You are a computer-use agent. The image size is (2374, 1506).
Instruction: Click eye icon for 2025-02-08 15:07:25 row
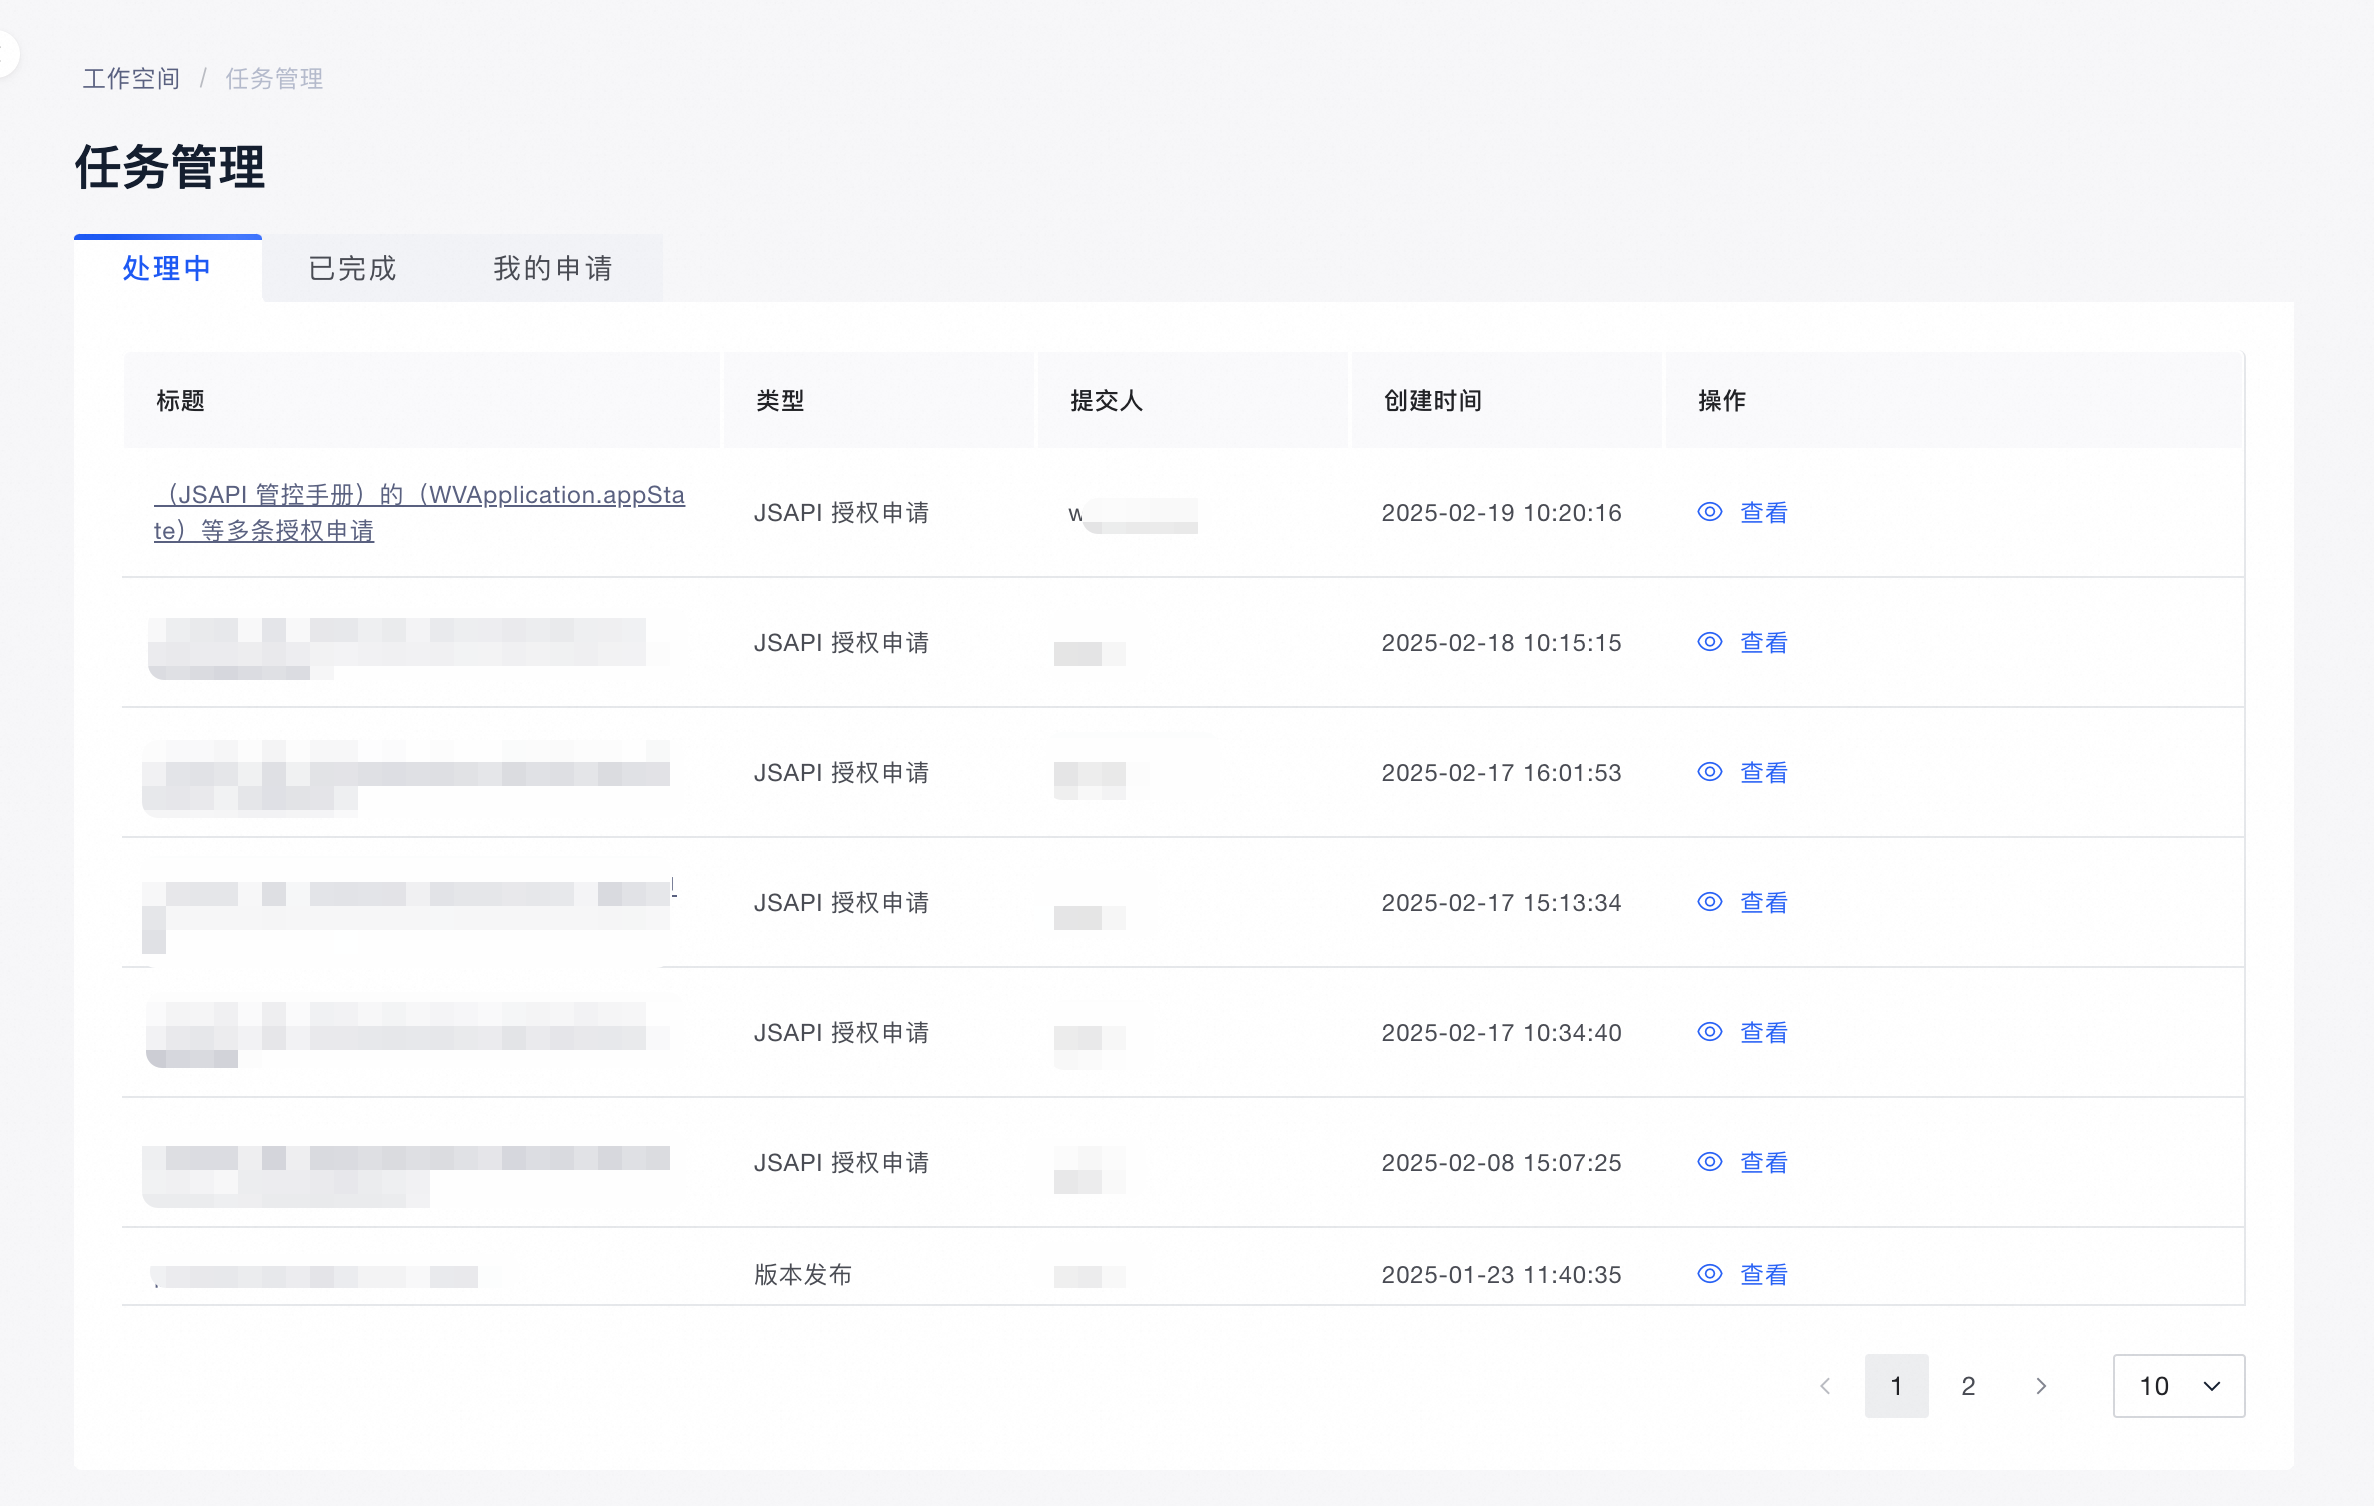pyautogui.click(x=1710, y=1162)
